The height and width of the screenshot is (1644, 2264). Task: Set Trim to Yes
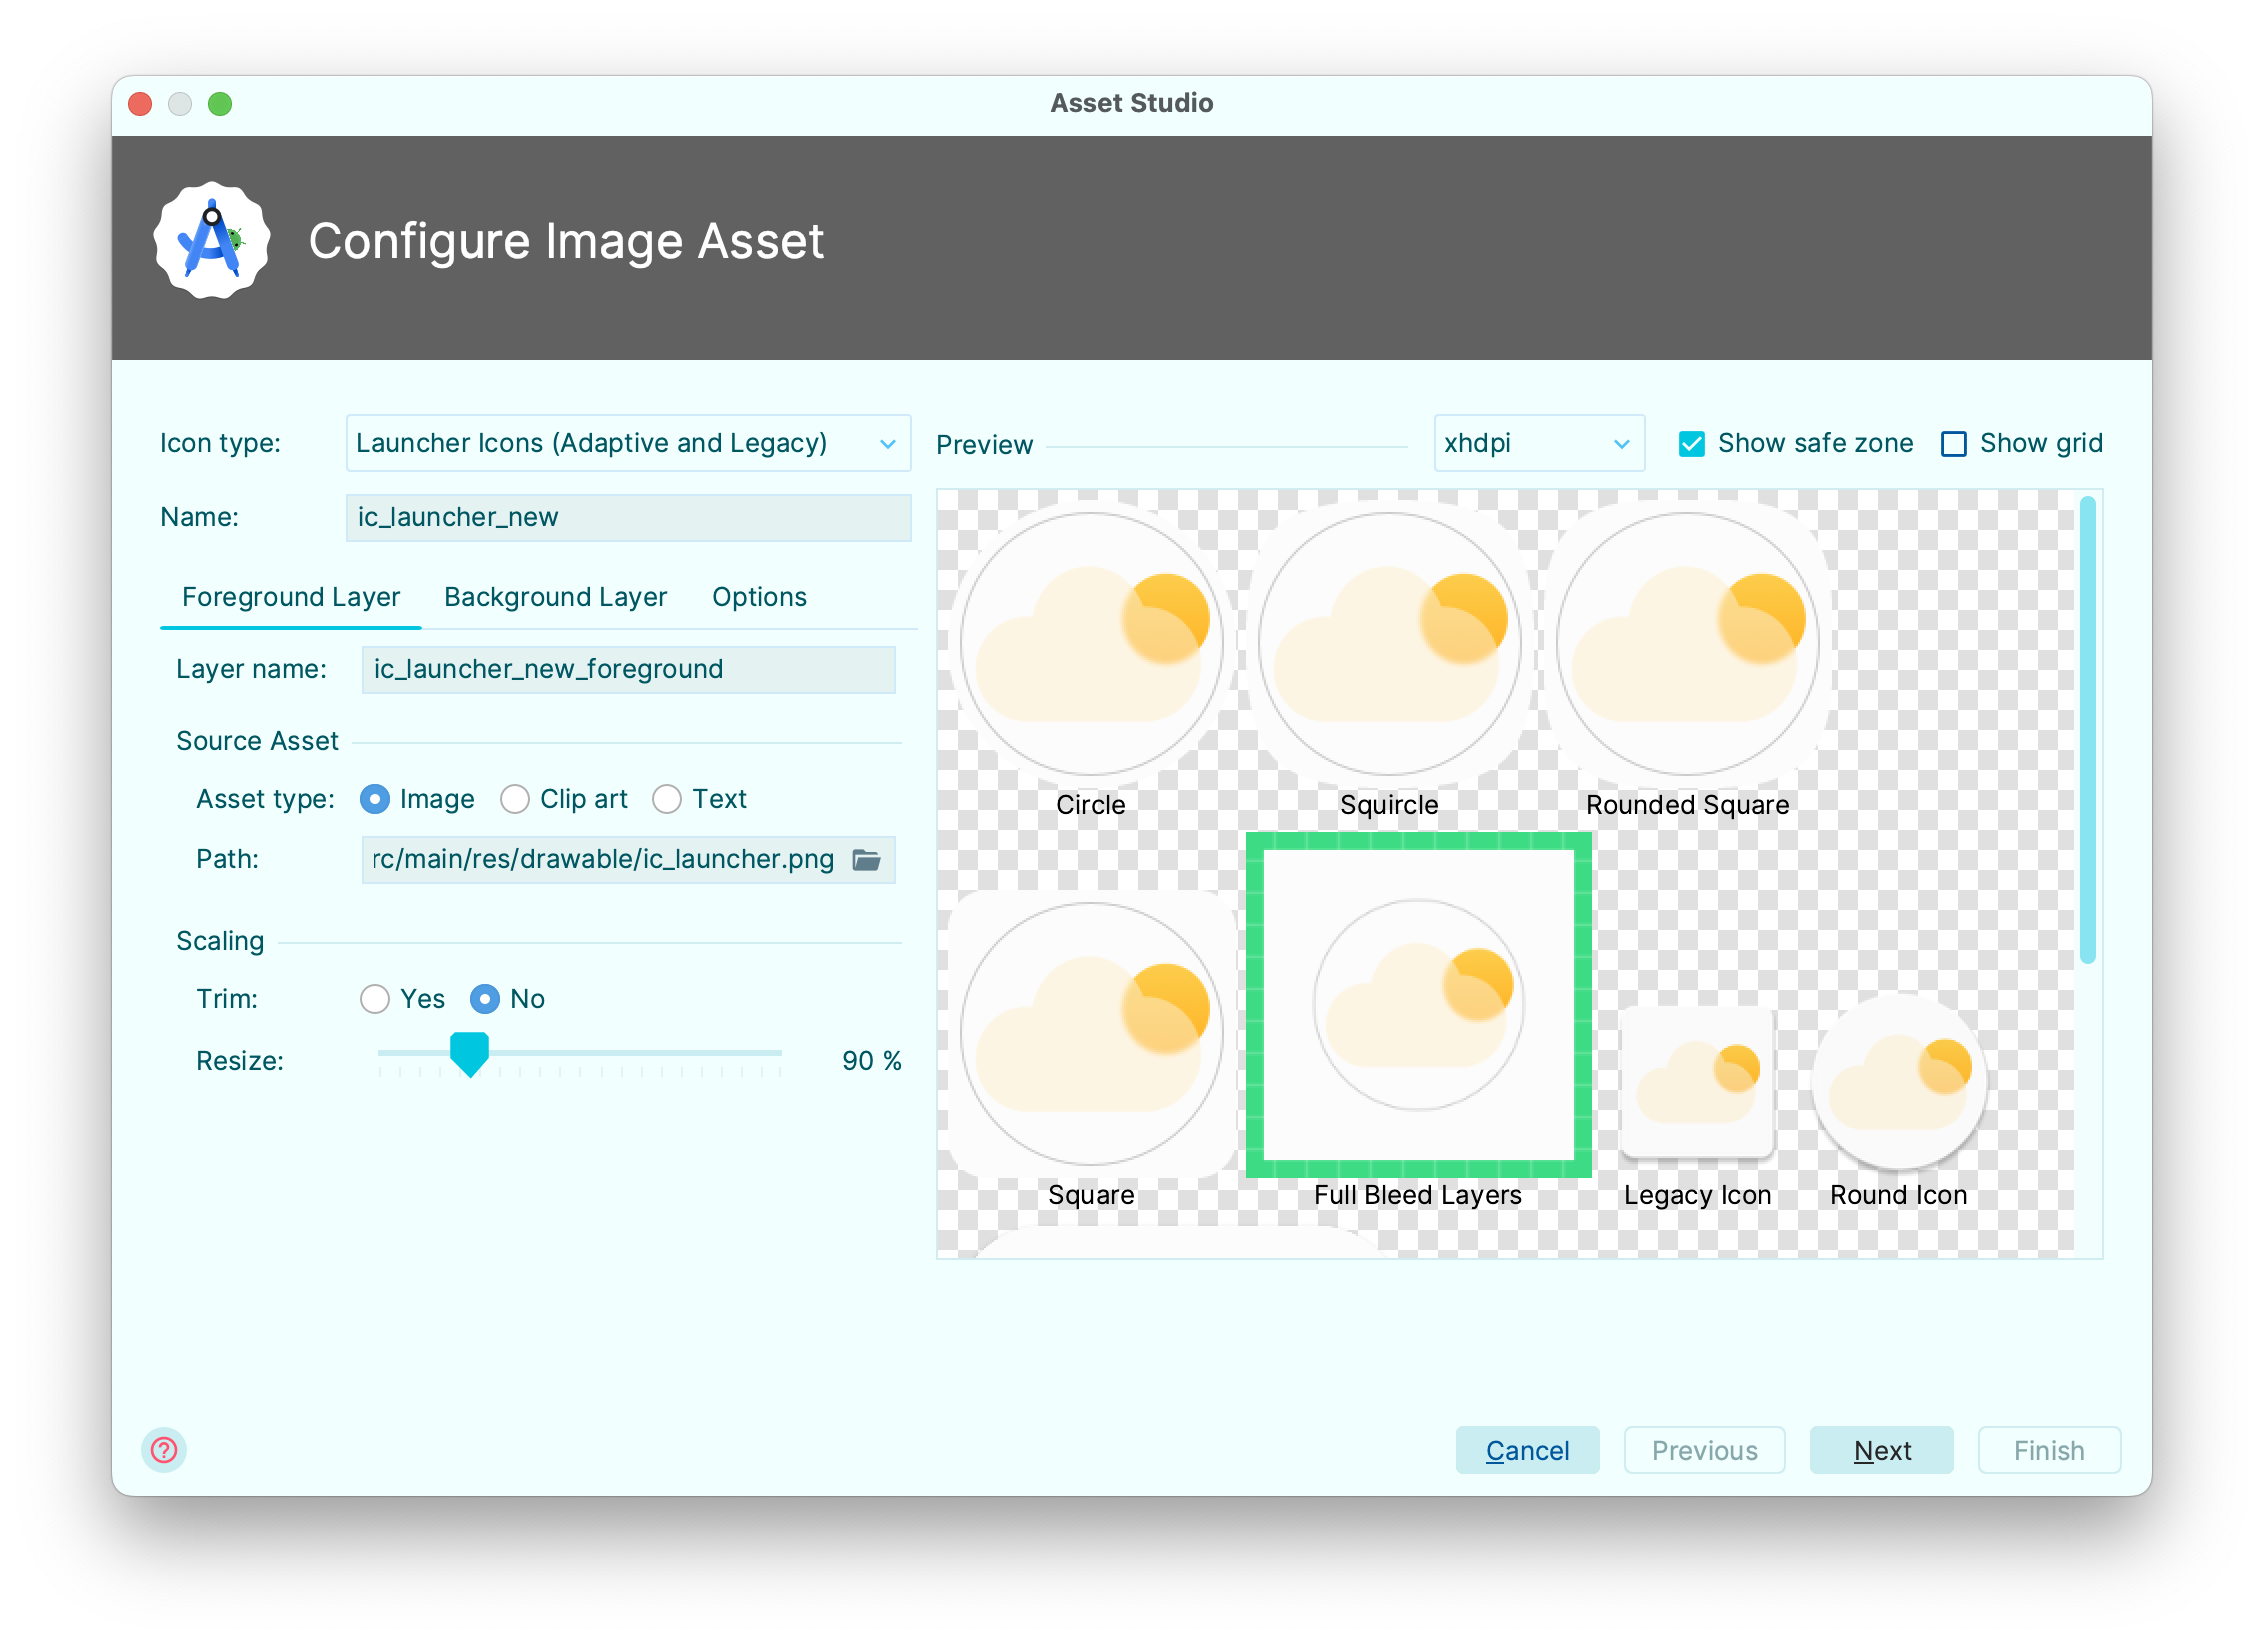coord(375,999)
